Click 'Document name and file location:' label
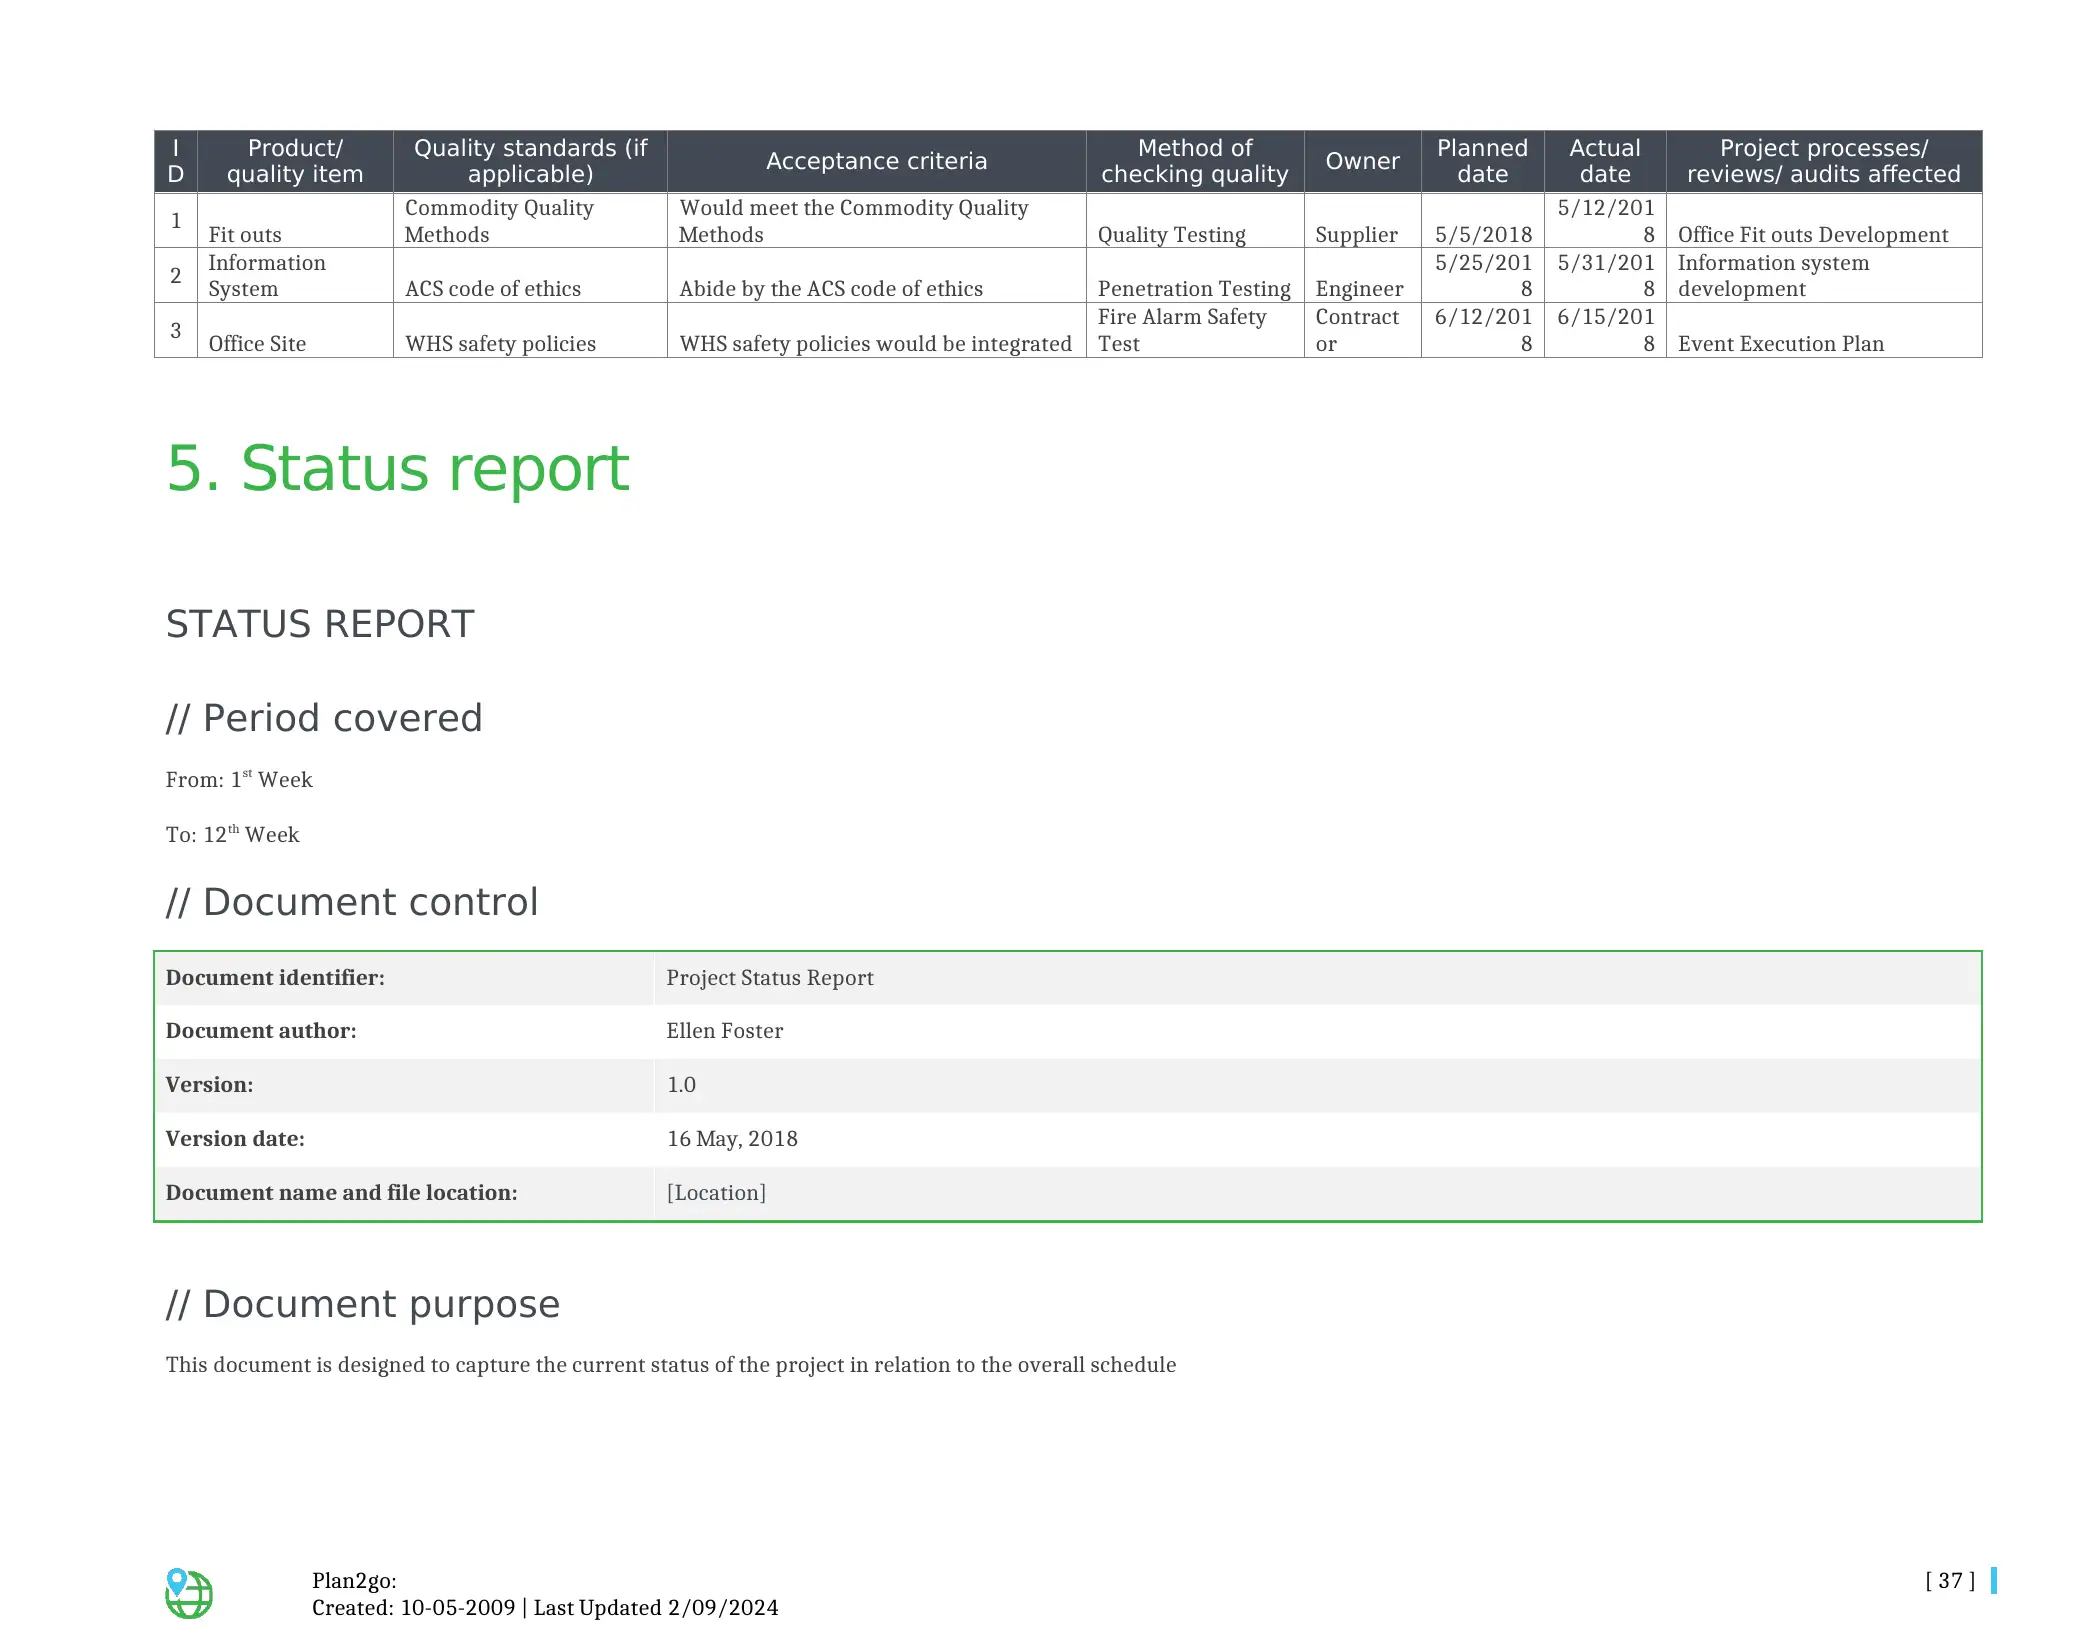Screen dimensions: 2100x1651 [341, 1193]
